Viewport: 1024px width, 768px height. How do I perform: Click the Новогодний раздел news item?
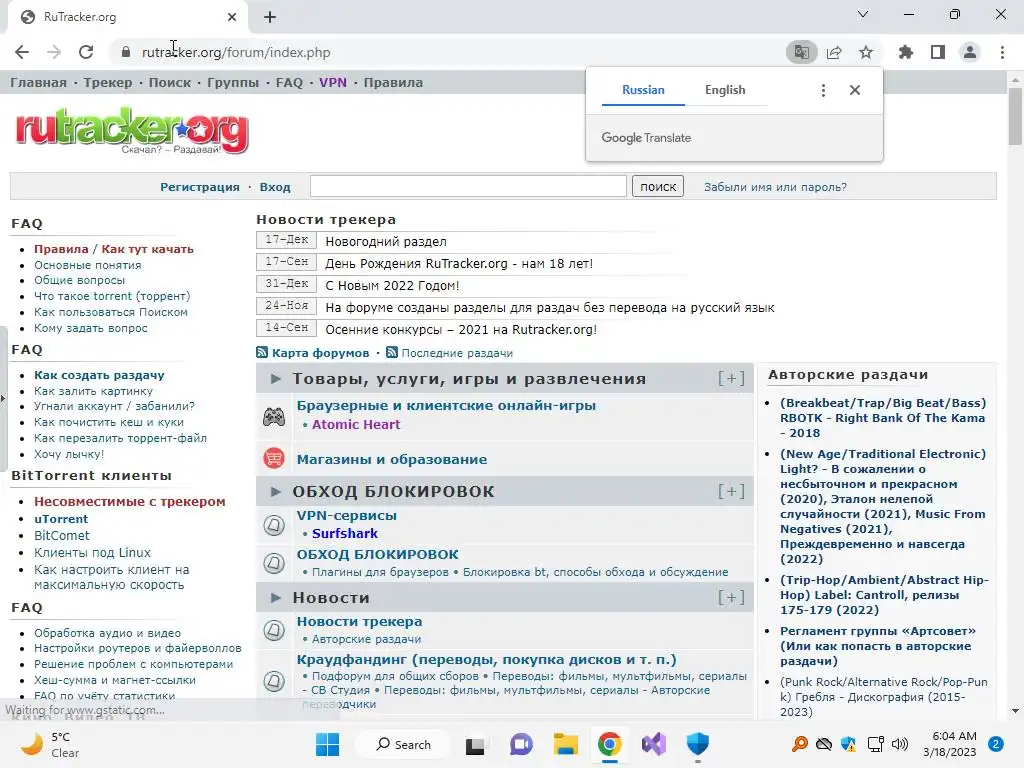[385, 242]
